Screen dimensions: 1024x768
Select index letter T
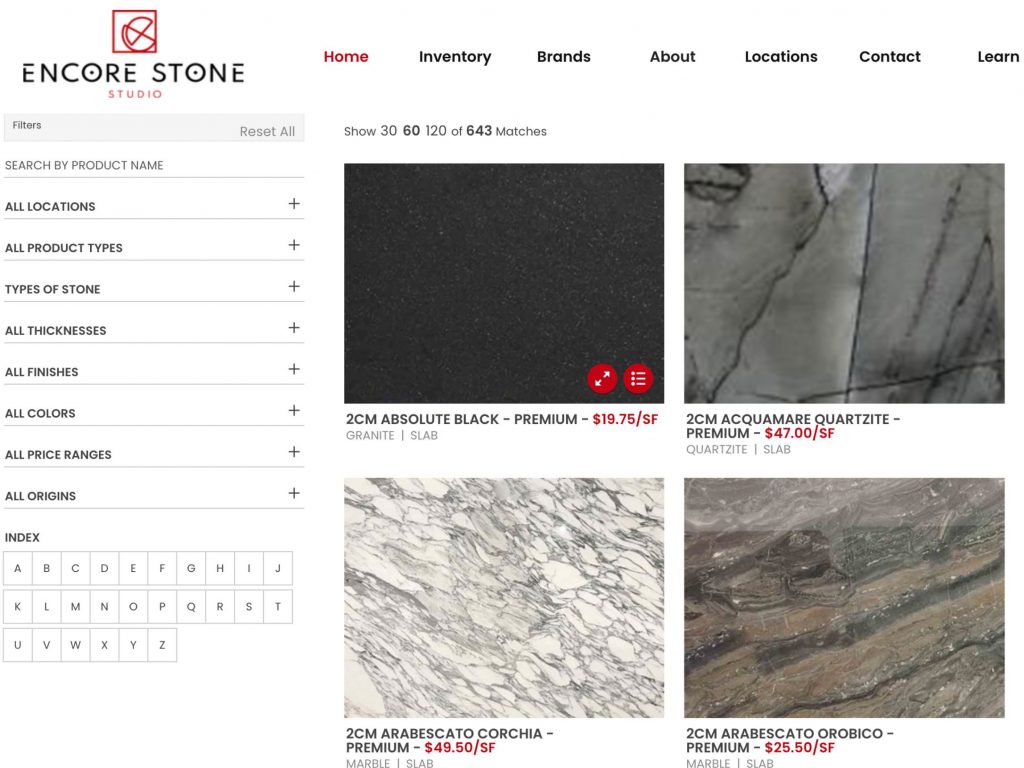coord(278,607)
